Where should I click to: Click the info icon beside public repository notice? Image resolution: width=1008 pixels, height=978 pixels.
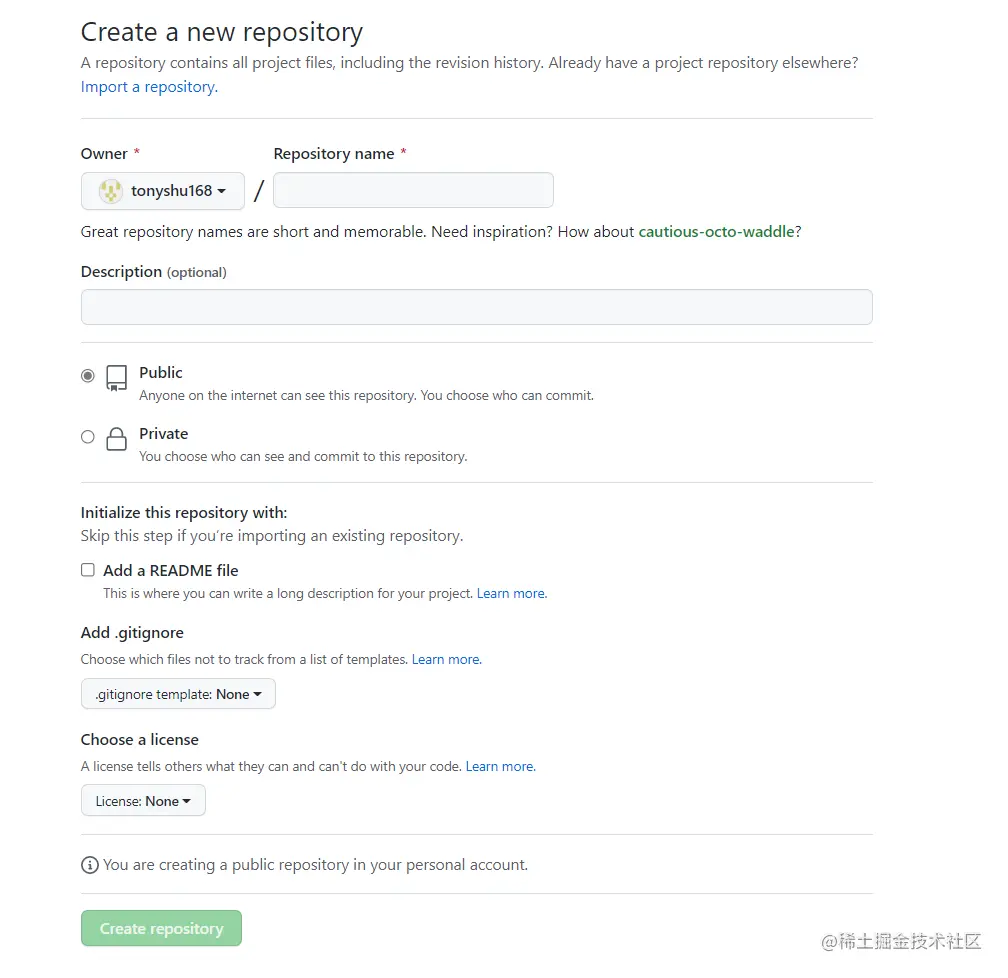pos(90,865)
